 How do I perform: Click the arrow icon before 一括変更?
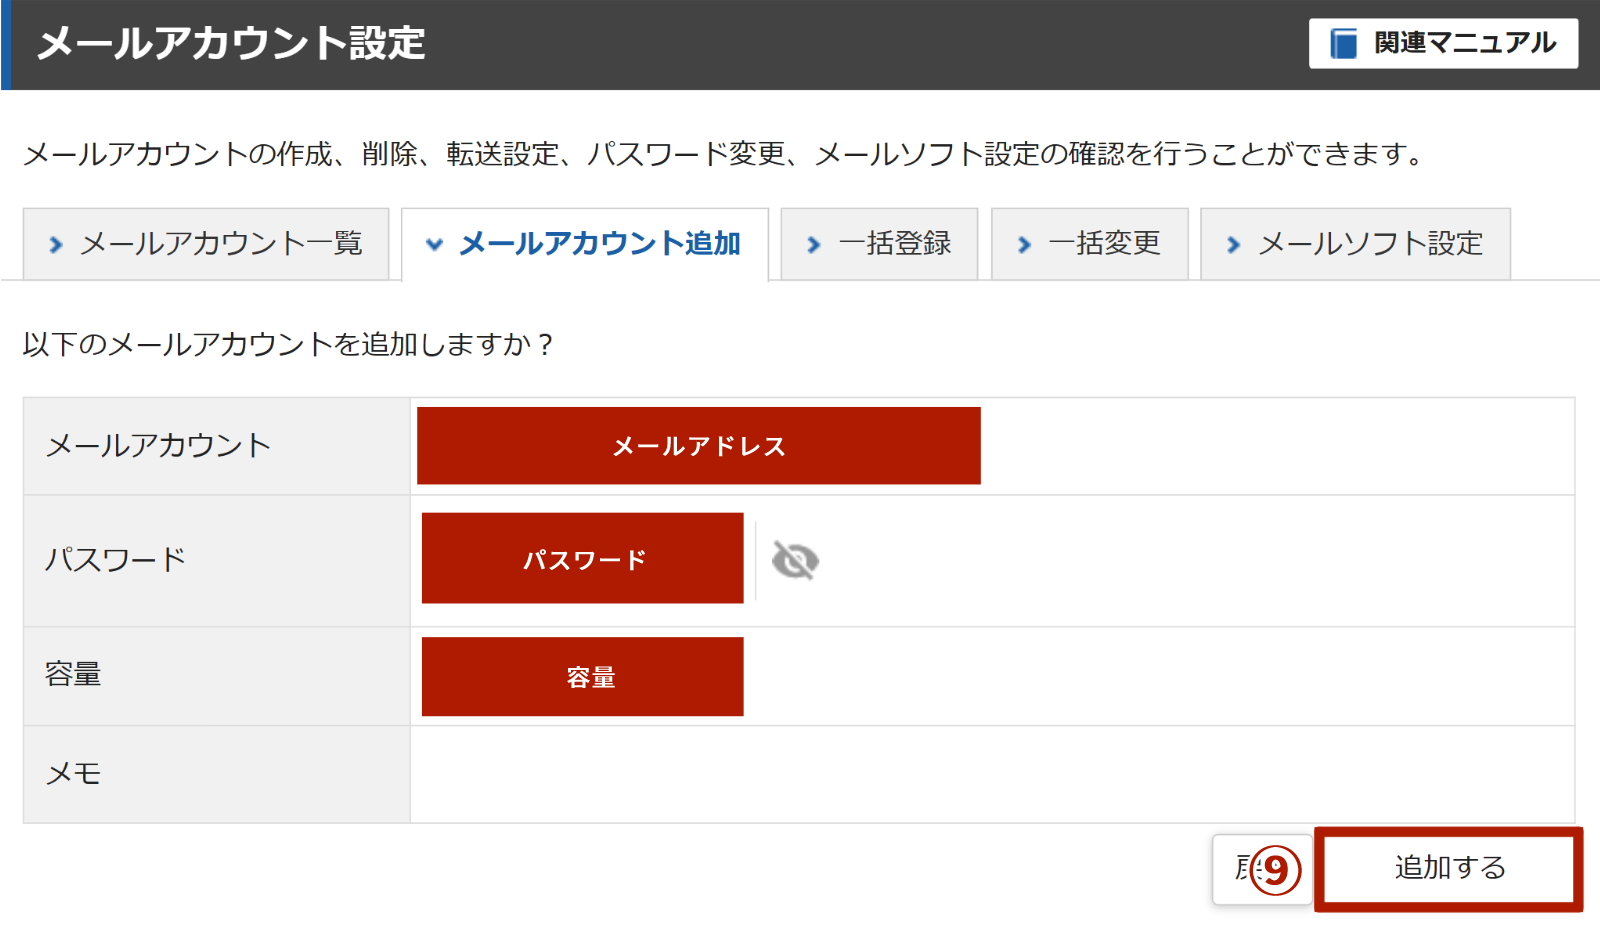1024,245
